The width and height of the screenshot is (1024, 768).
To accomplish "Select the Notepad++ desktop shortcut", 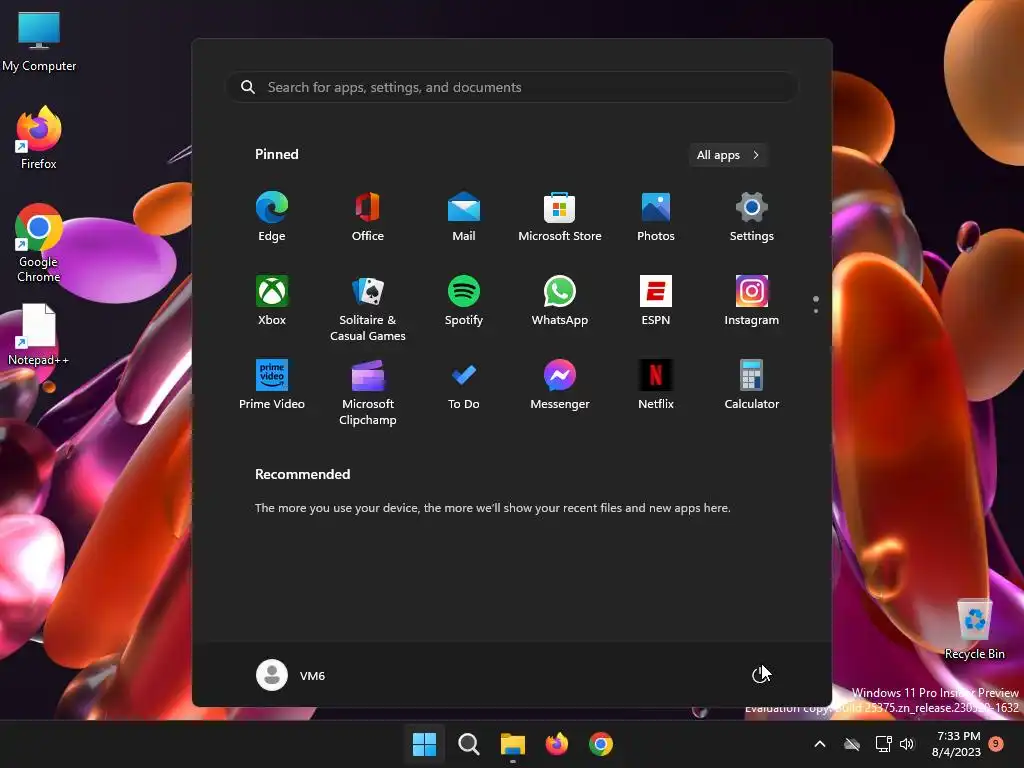I will click(39, 334).
